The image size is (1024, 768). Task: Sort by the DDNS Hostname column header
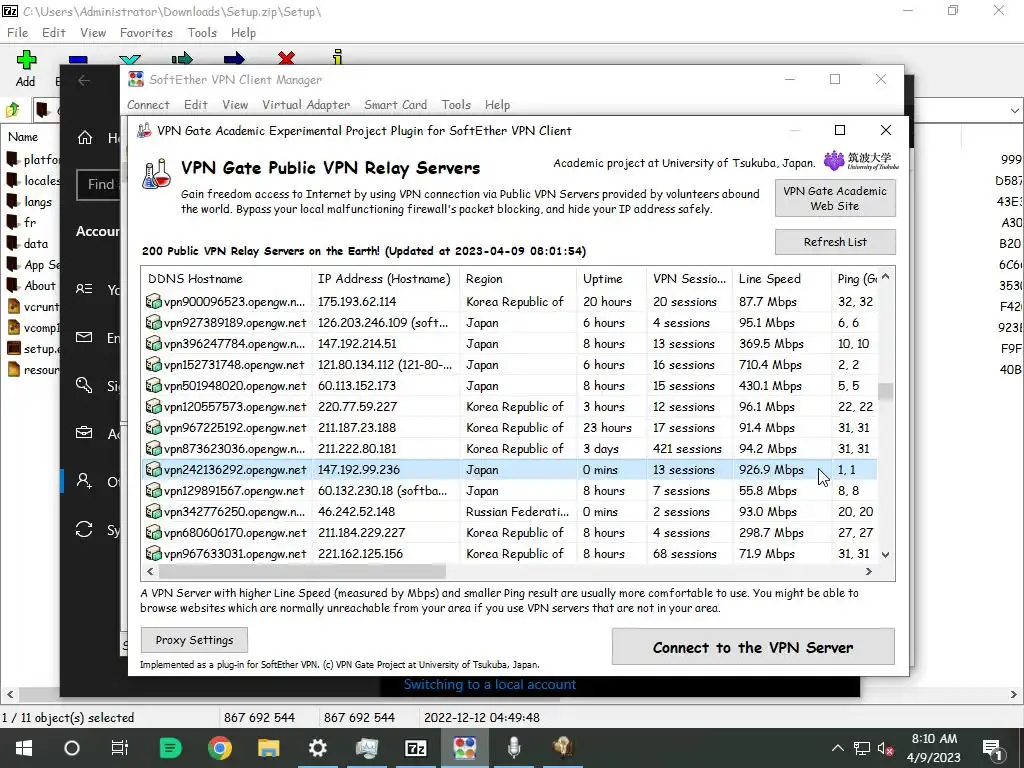click(227, 279)
